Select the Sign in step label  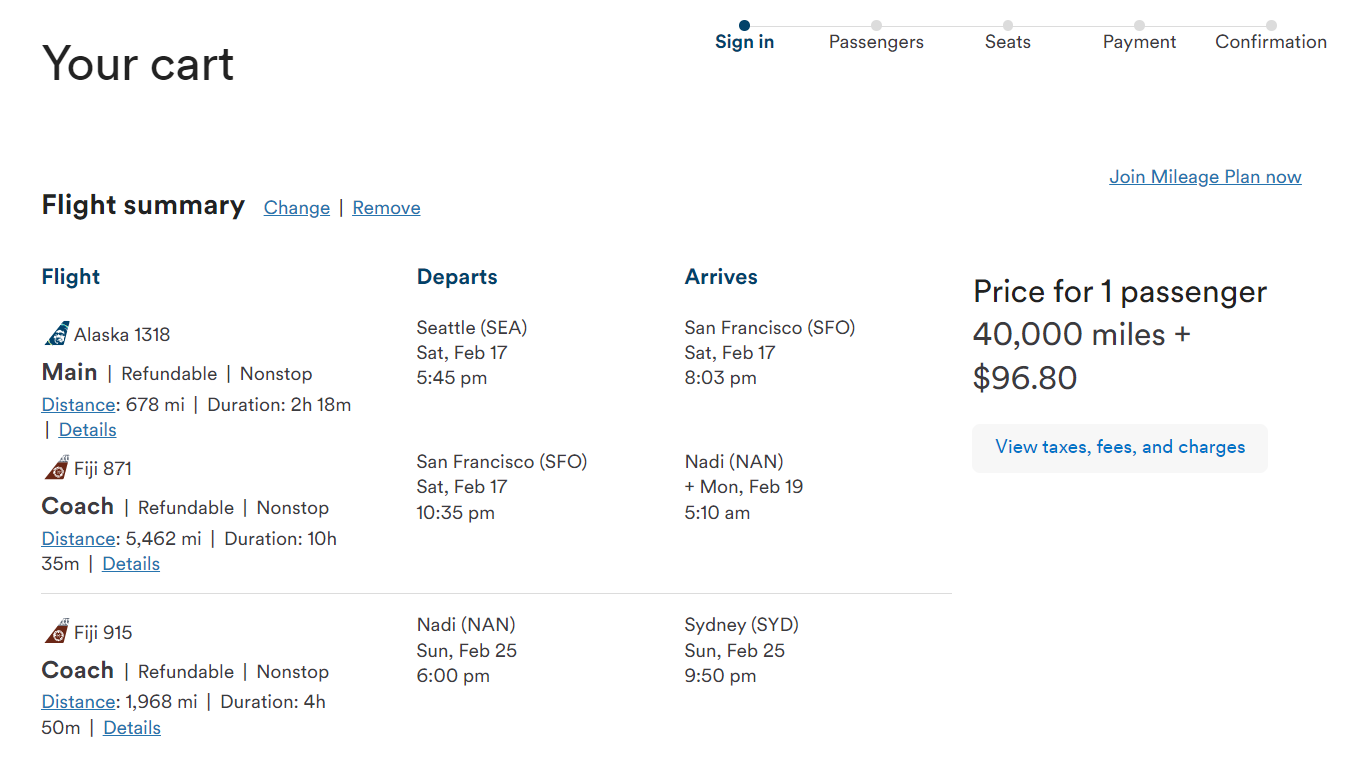click(743, 41)
